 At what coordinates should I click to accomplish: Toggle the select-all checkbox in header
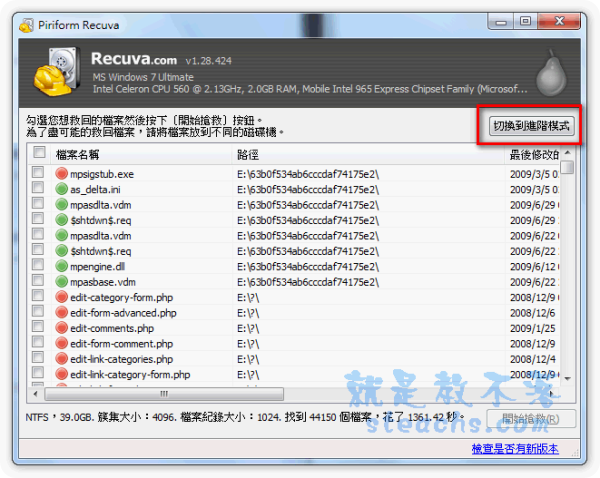[39, 152]
